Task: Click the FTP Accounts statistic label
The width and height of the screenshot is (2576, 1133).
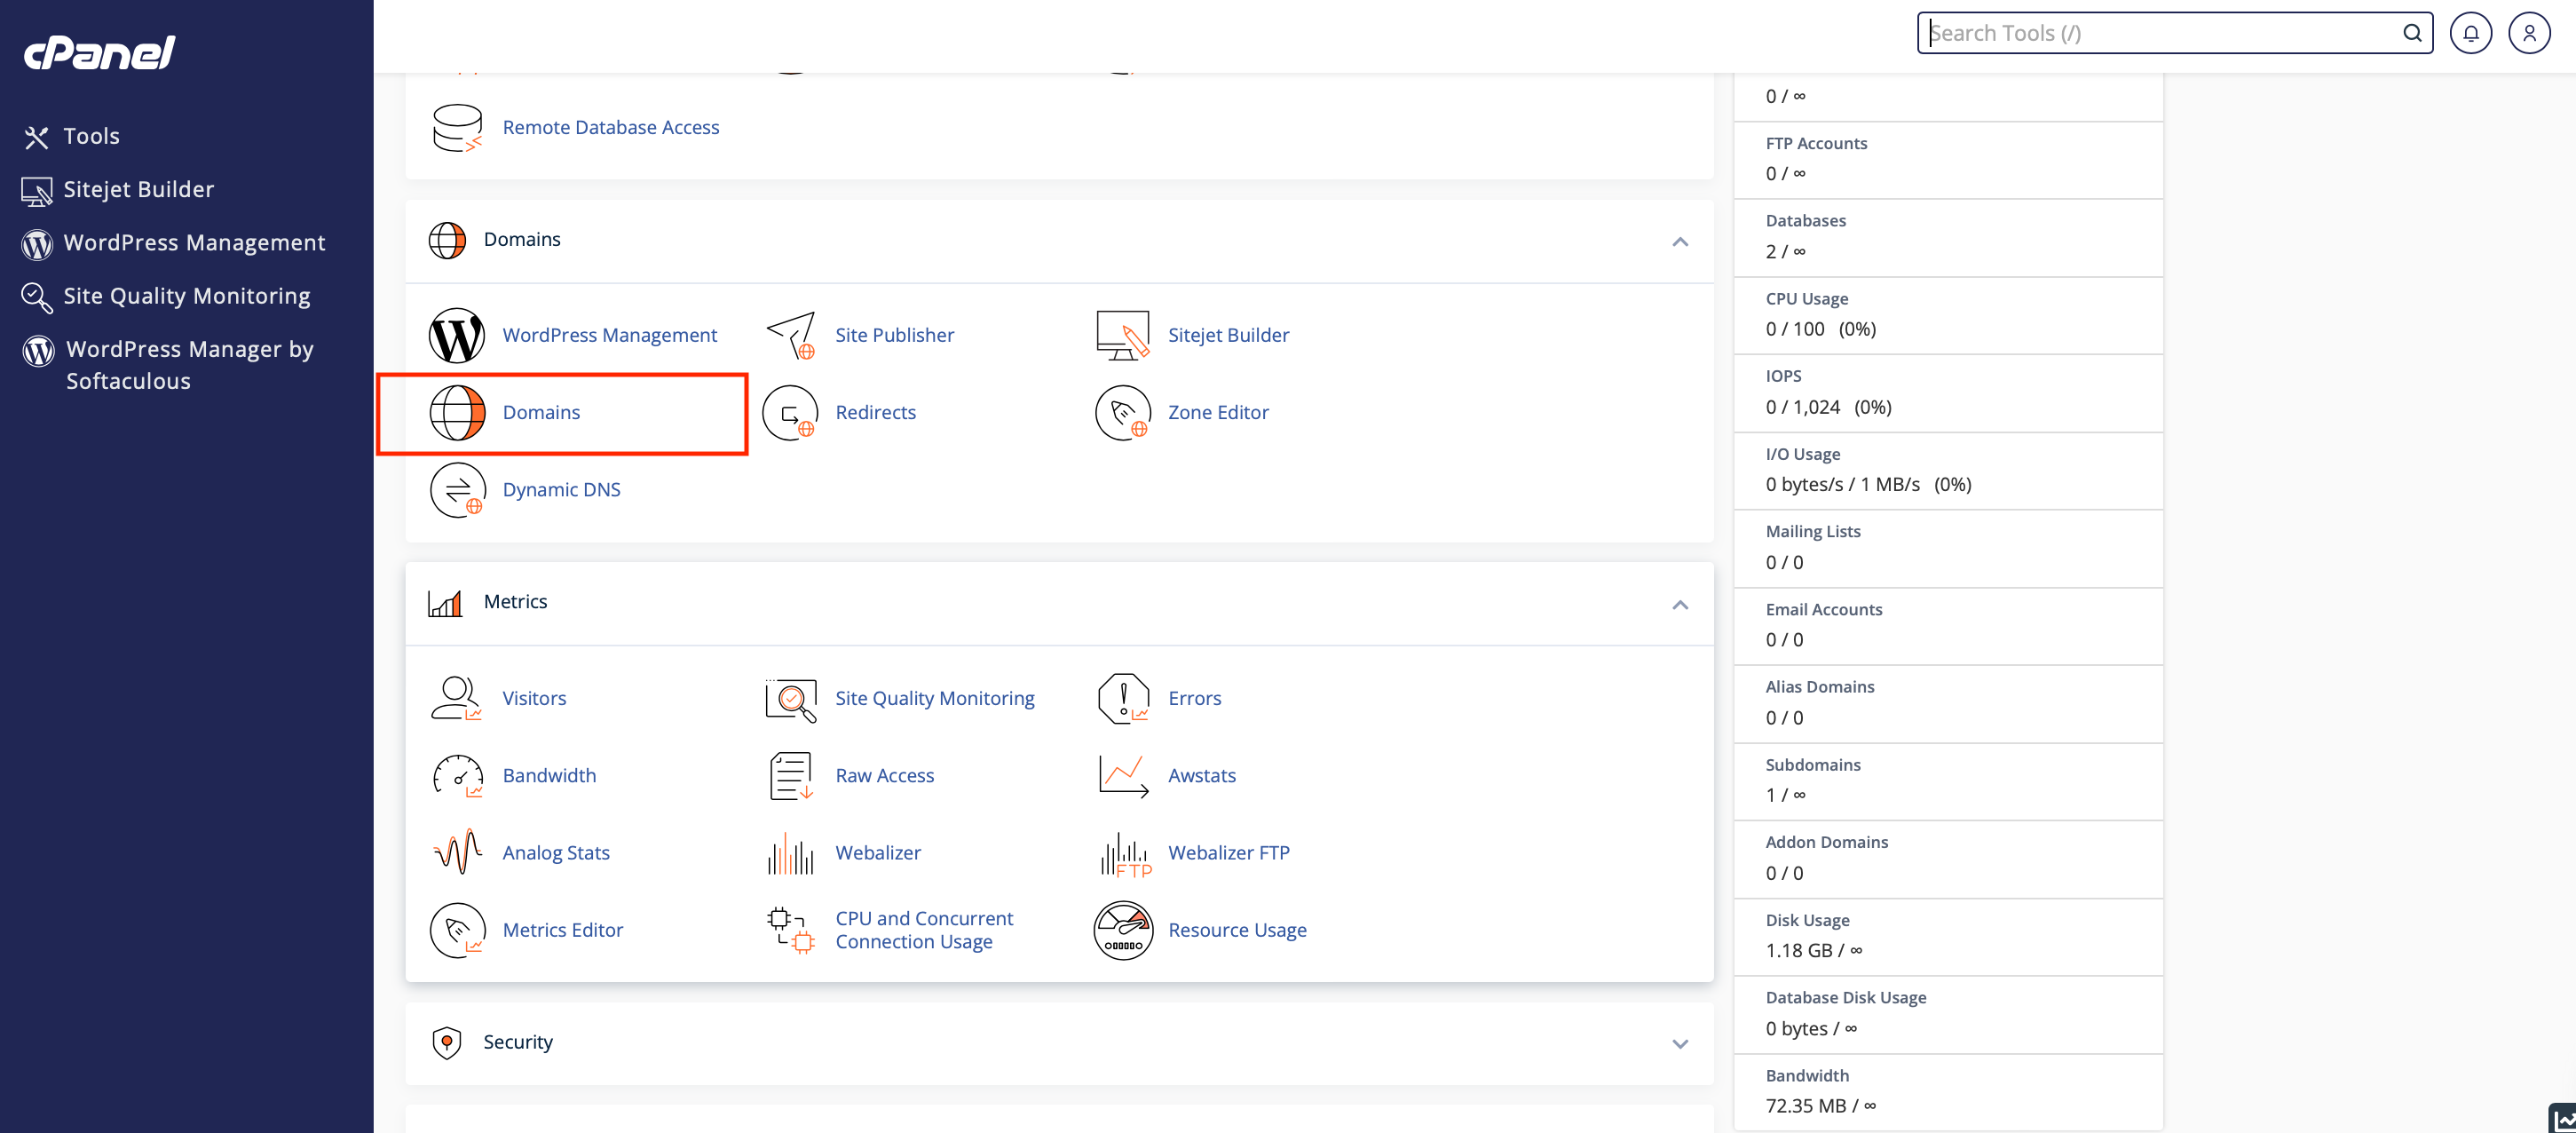Action: 1816,144
